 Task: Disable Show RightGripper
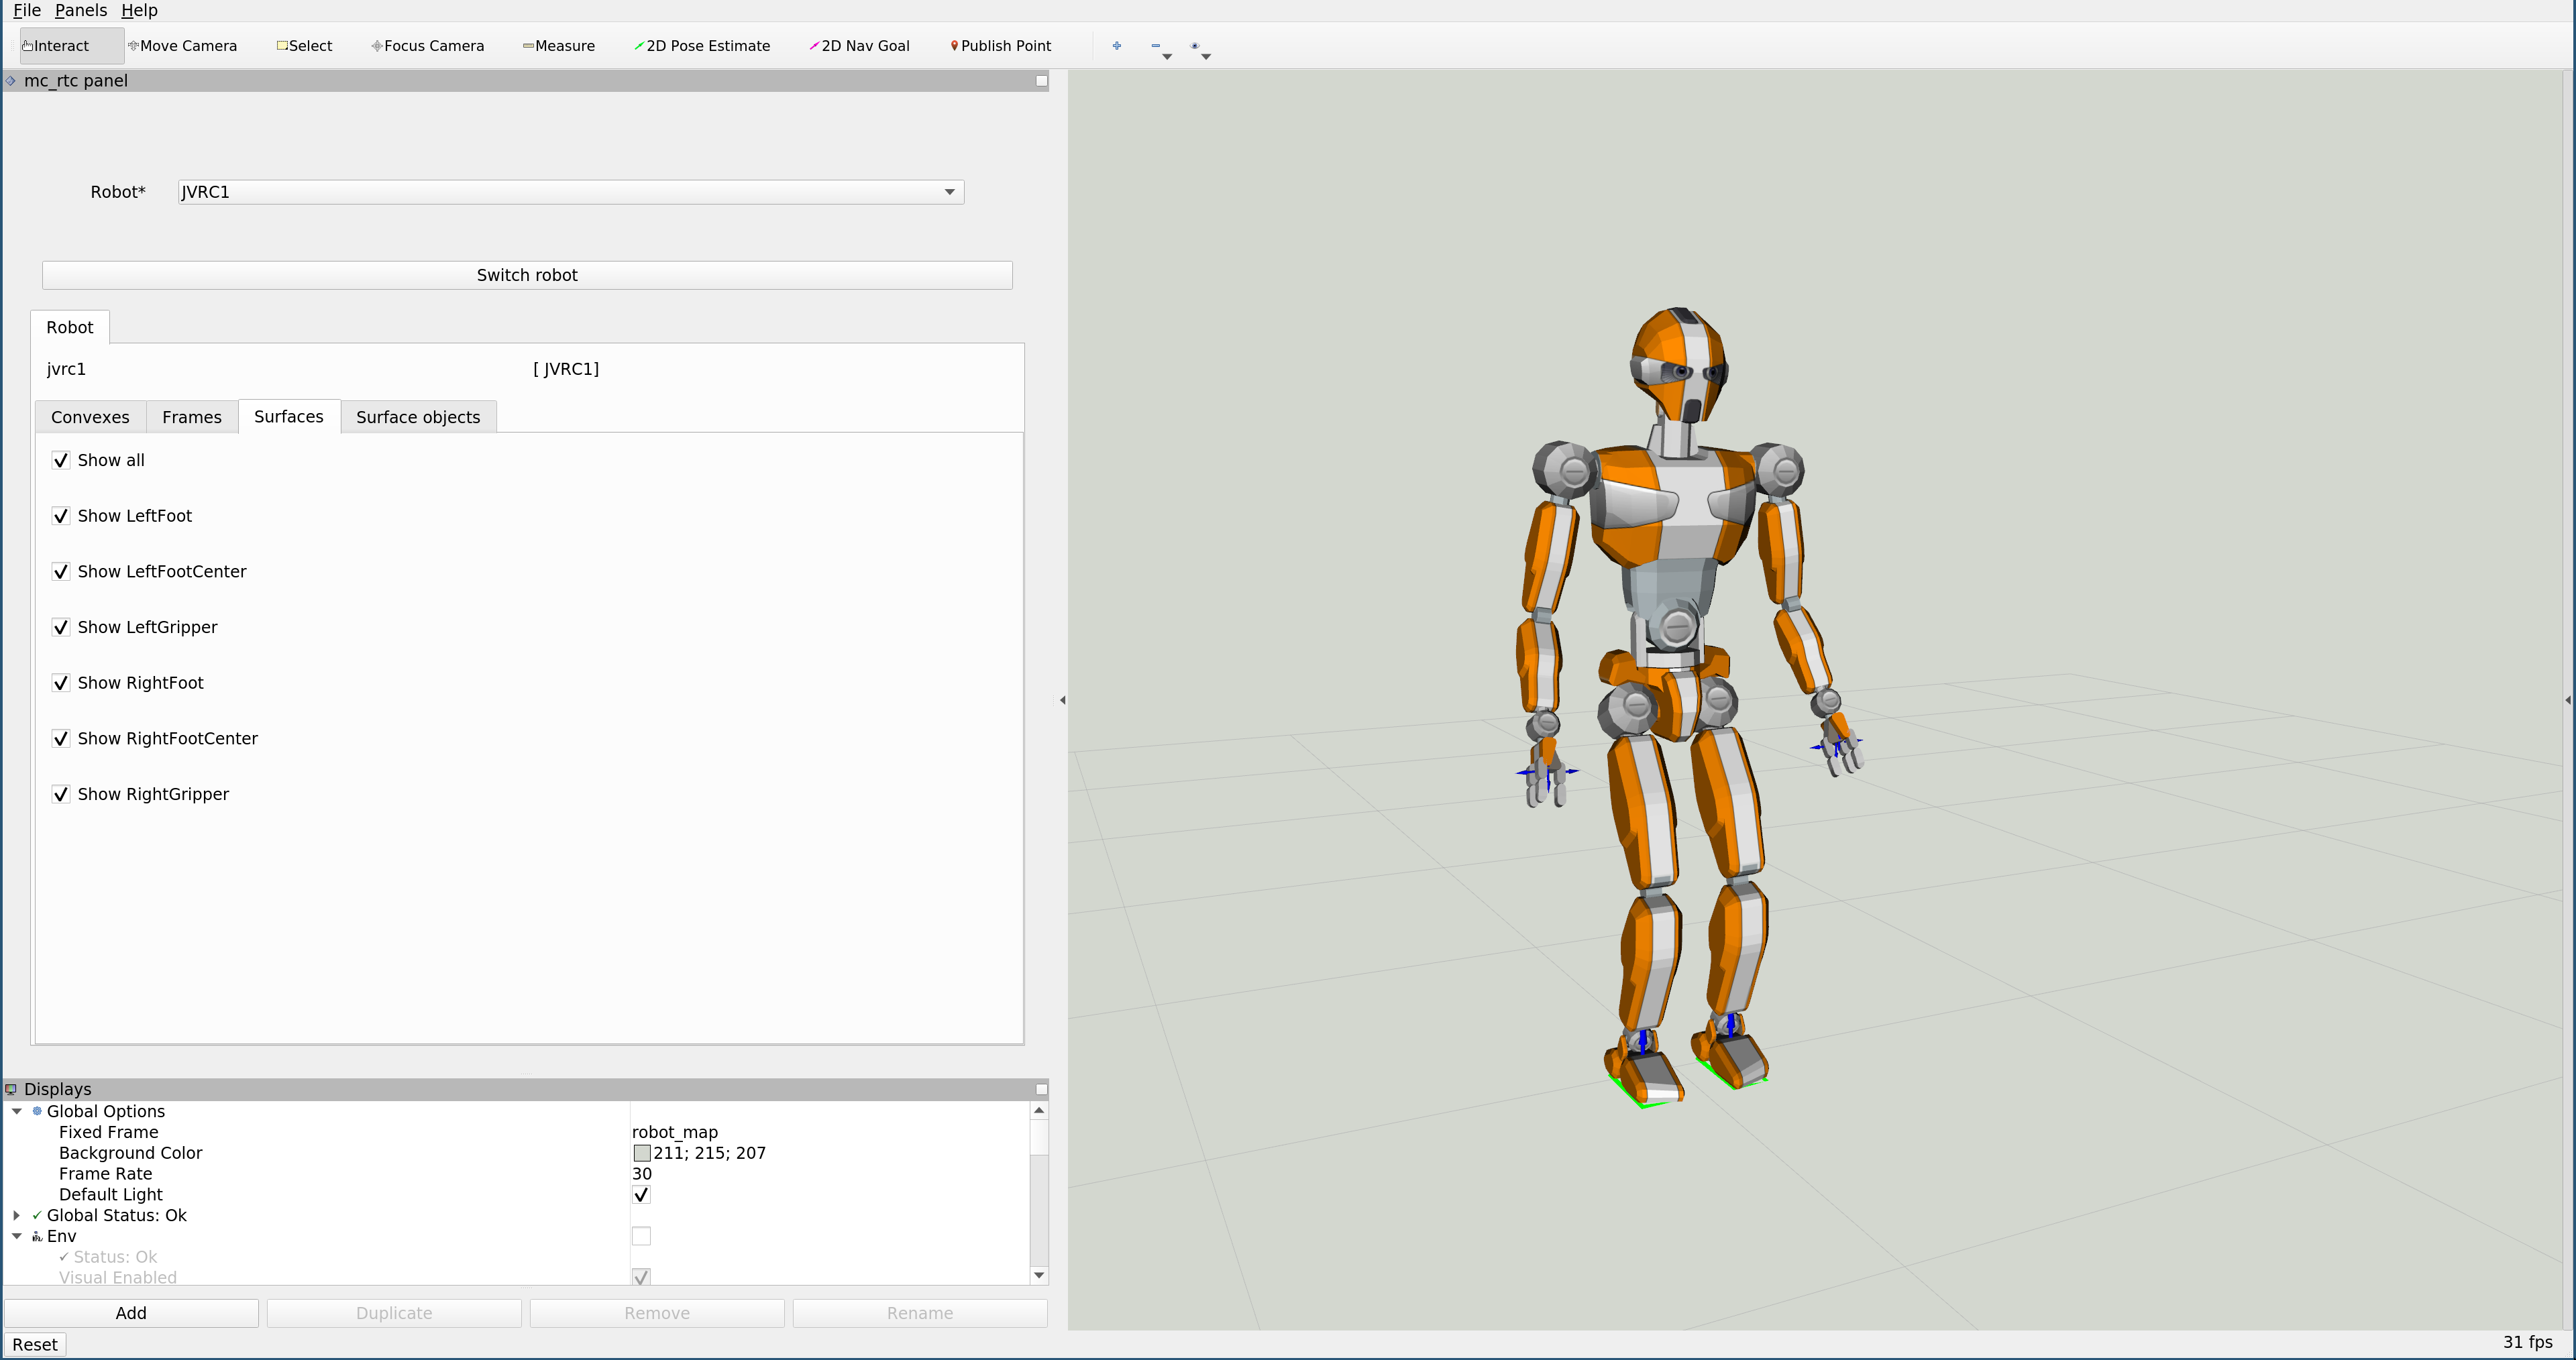coord(60,794)
